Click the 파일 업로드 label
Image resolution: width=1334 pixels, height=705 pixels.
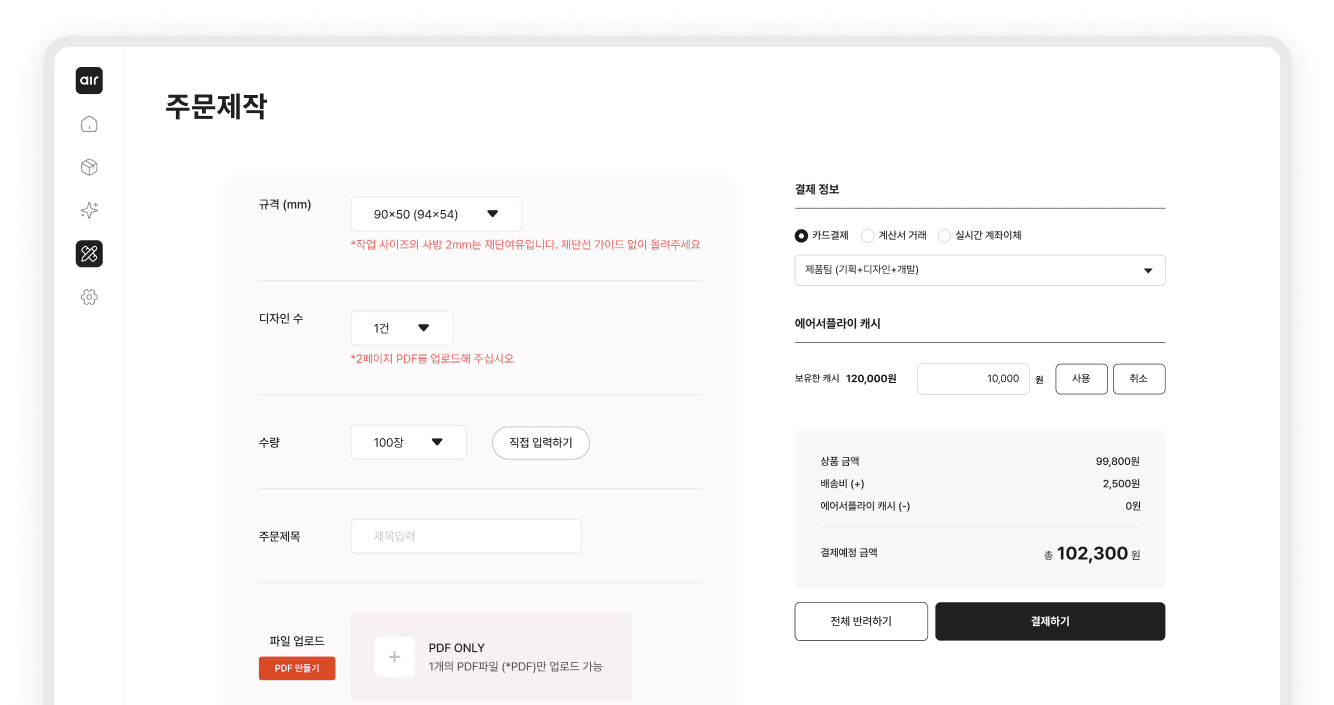coord(297,641)
